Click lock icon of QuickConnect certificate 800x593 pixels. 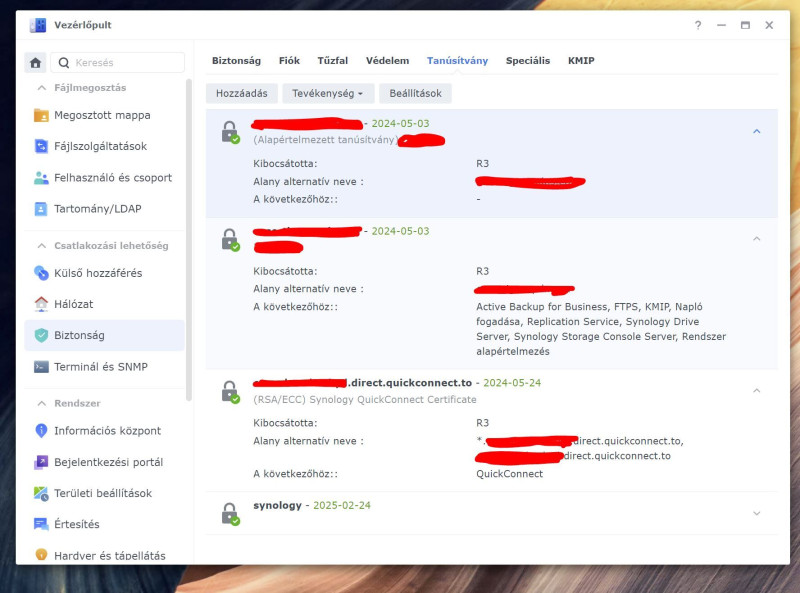230,392
